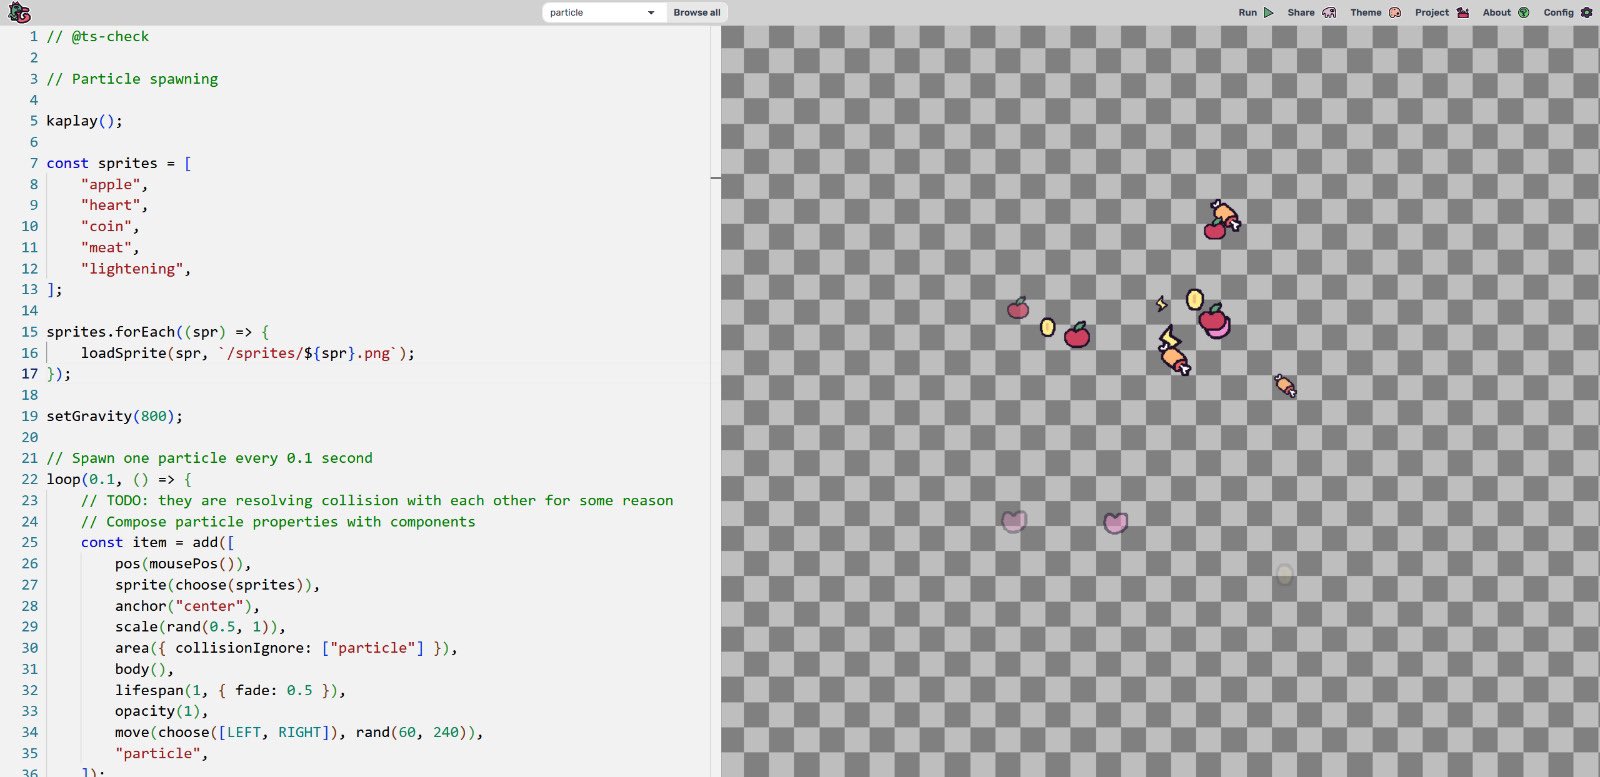Open the Config settings
This screenshot has height=777, width=1600.
1567,12
